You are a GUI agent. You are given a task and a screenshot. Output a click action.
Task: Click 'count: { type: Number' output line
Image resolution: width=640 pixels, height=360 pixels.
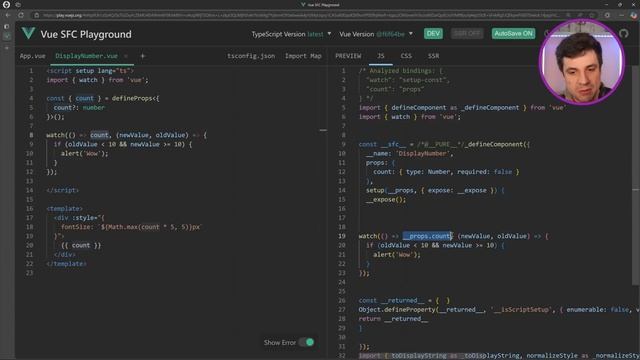[446, 172]
